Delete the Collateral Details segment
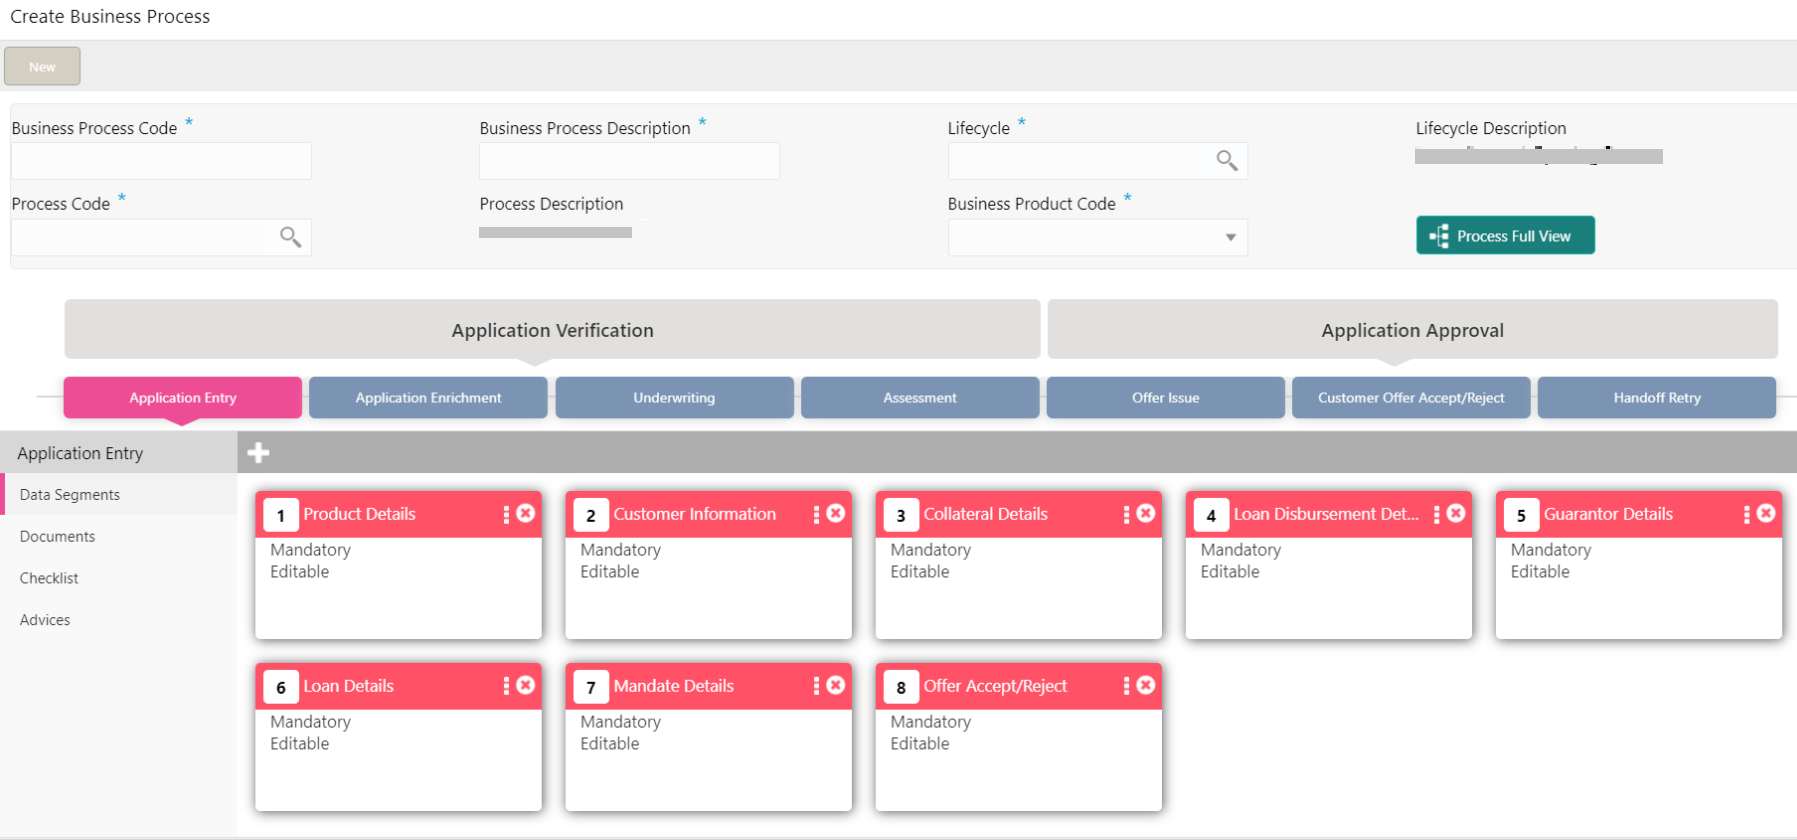This screenshot has width=1797, height=840. pos(1146,514)
